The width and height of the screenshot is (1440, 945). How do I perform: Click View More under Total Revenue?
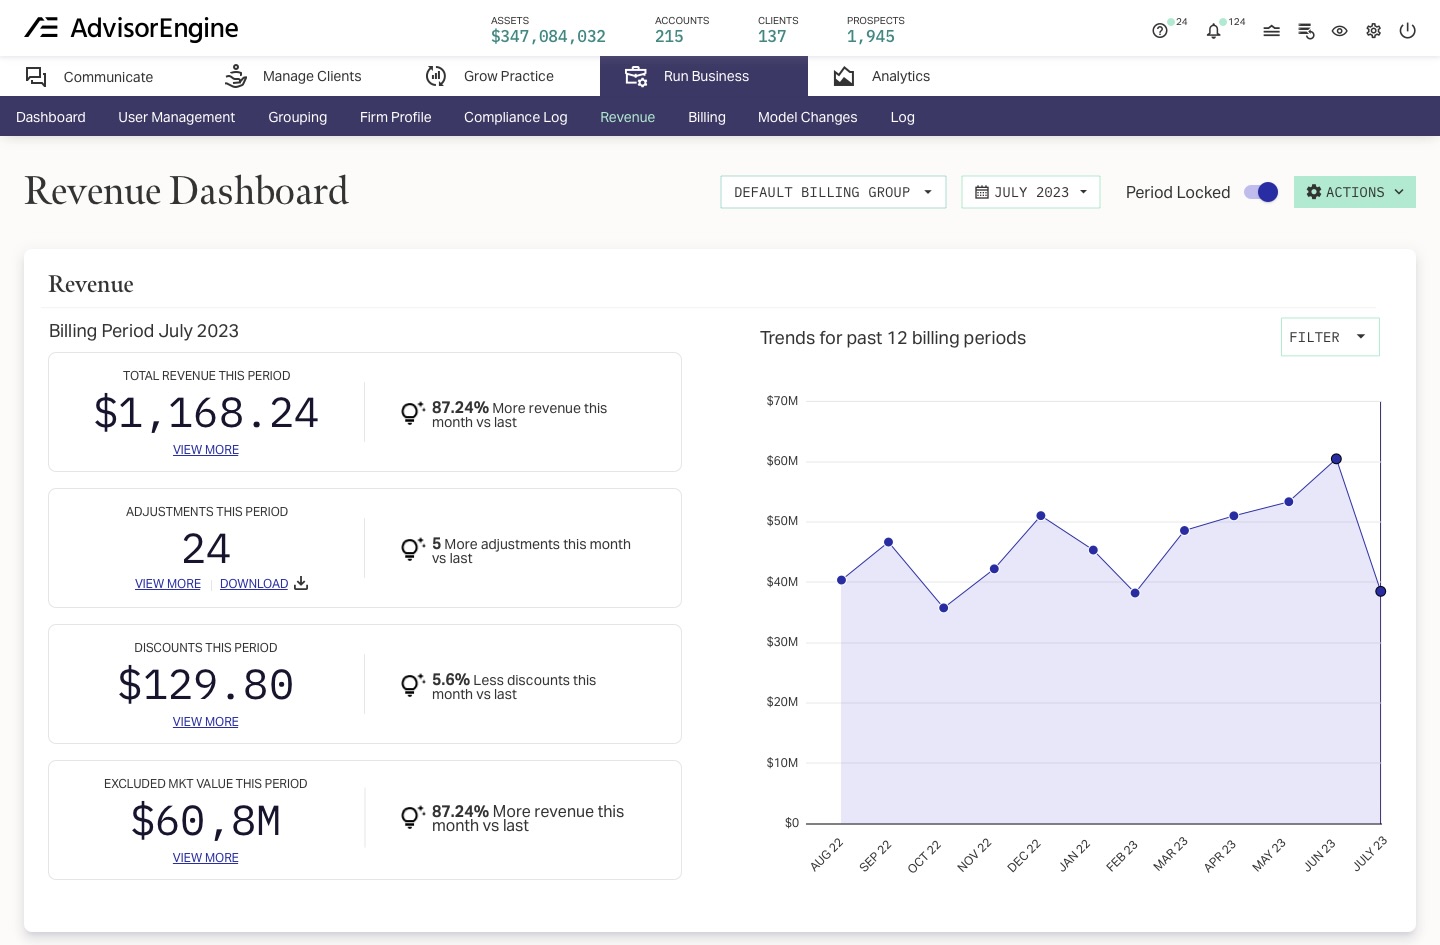[205, 449]
